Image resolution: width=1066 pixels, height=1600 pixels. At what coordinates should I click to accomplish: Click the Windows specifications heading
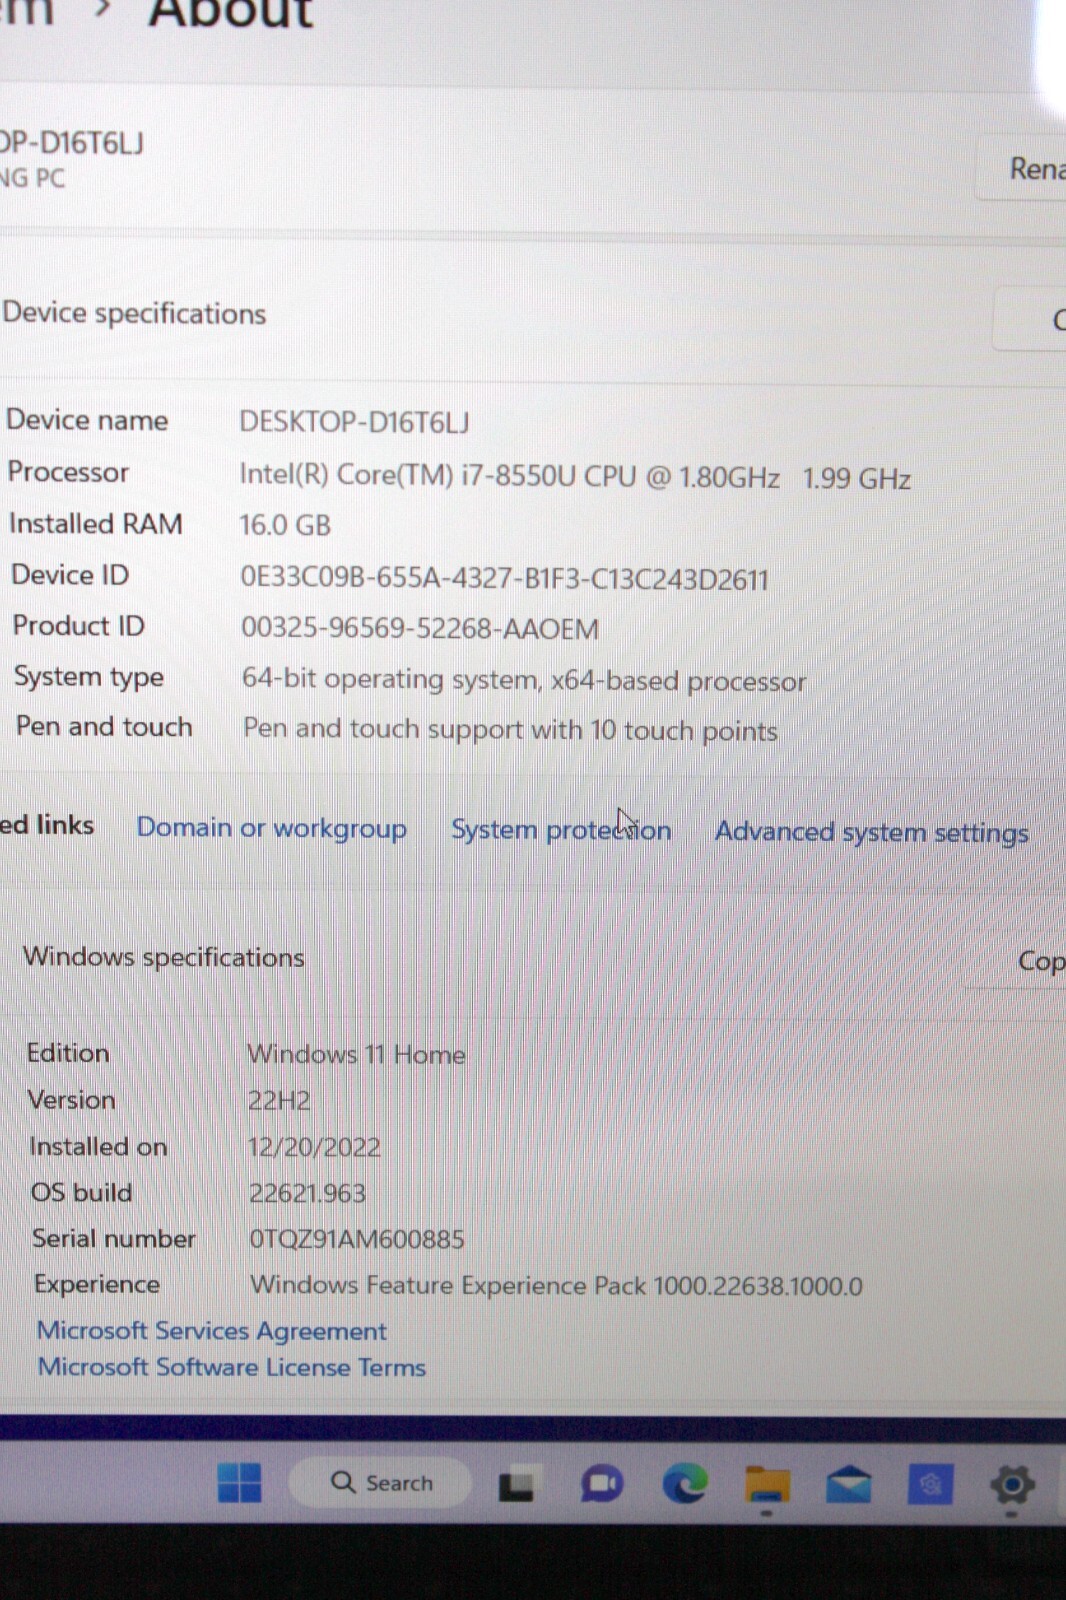coord(164,957)
